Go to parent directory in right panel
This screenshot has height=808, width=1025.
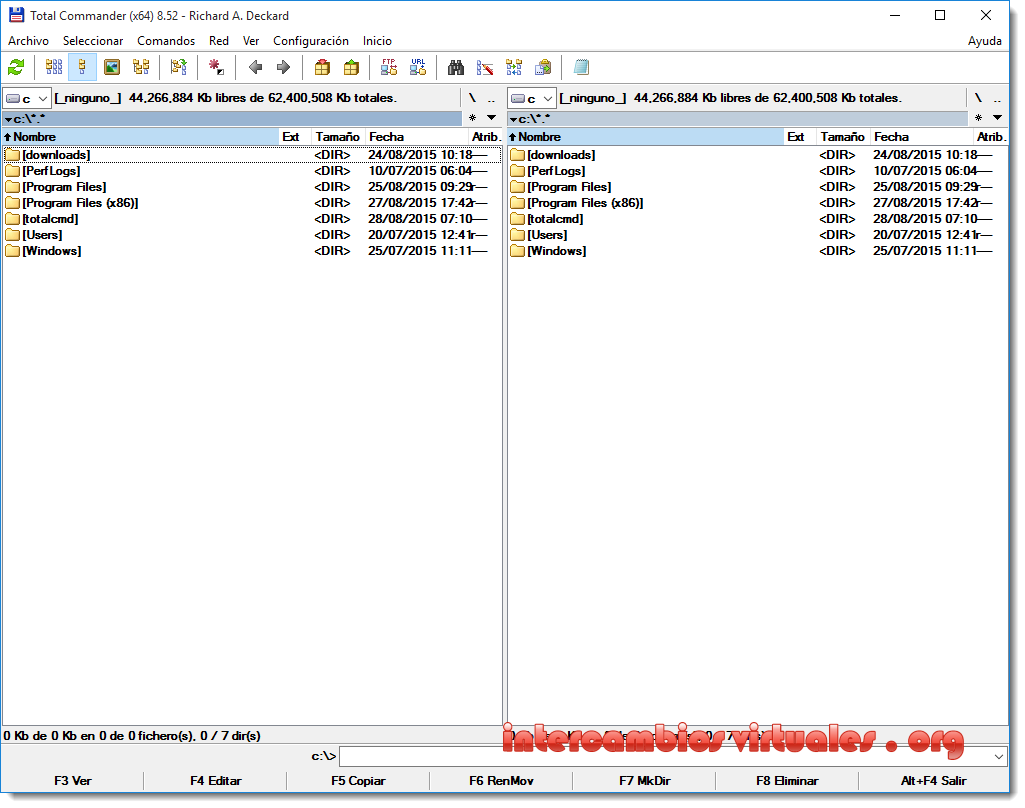point(998,98)
